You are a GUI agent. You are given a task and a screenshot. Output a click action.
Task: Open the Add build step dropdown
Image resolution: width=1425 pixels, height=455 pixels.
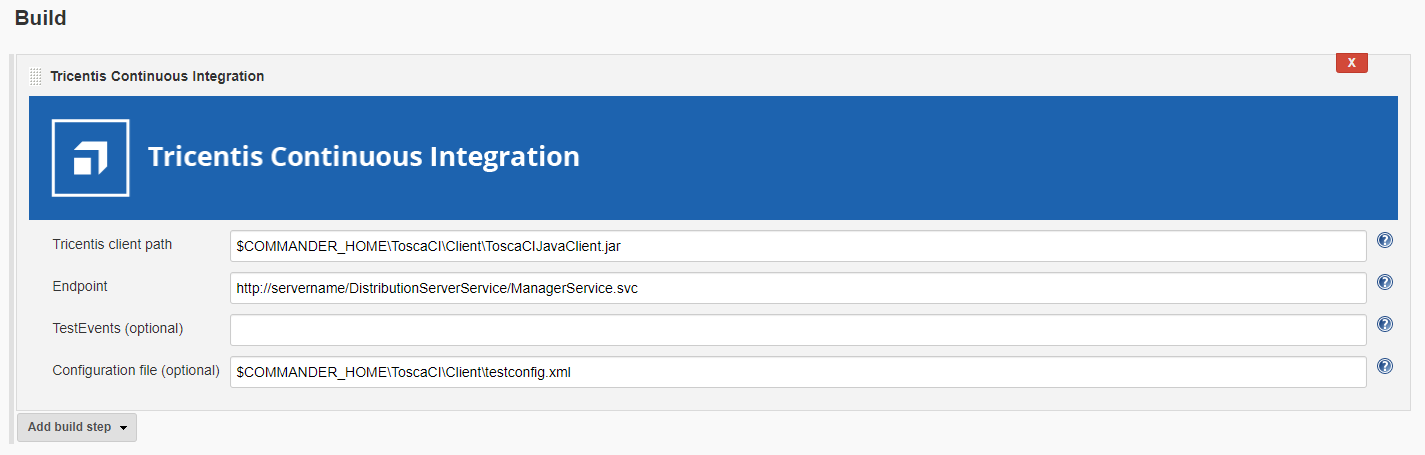point(77,427)
